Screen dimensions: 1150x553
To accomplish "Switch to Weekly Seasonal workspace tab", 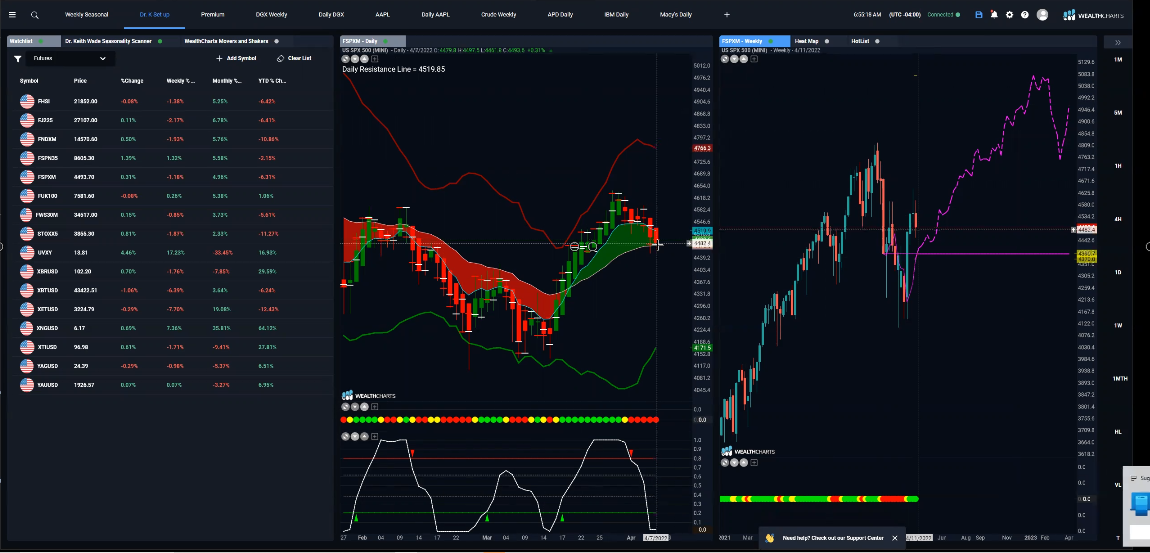I will tap(87, 15).
